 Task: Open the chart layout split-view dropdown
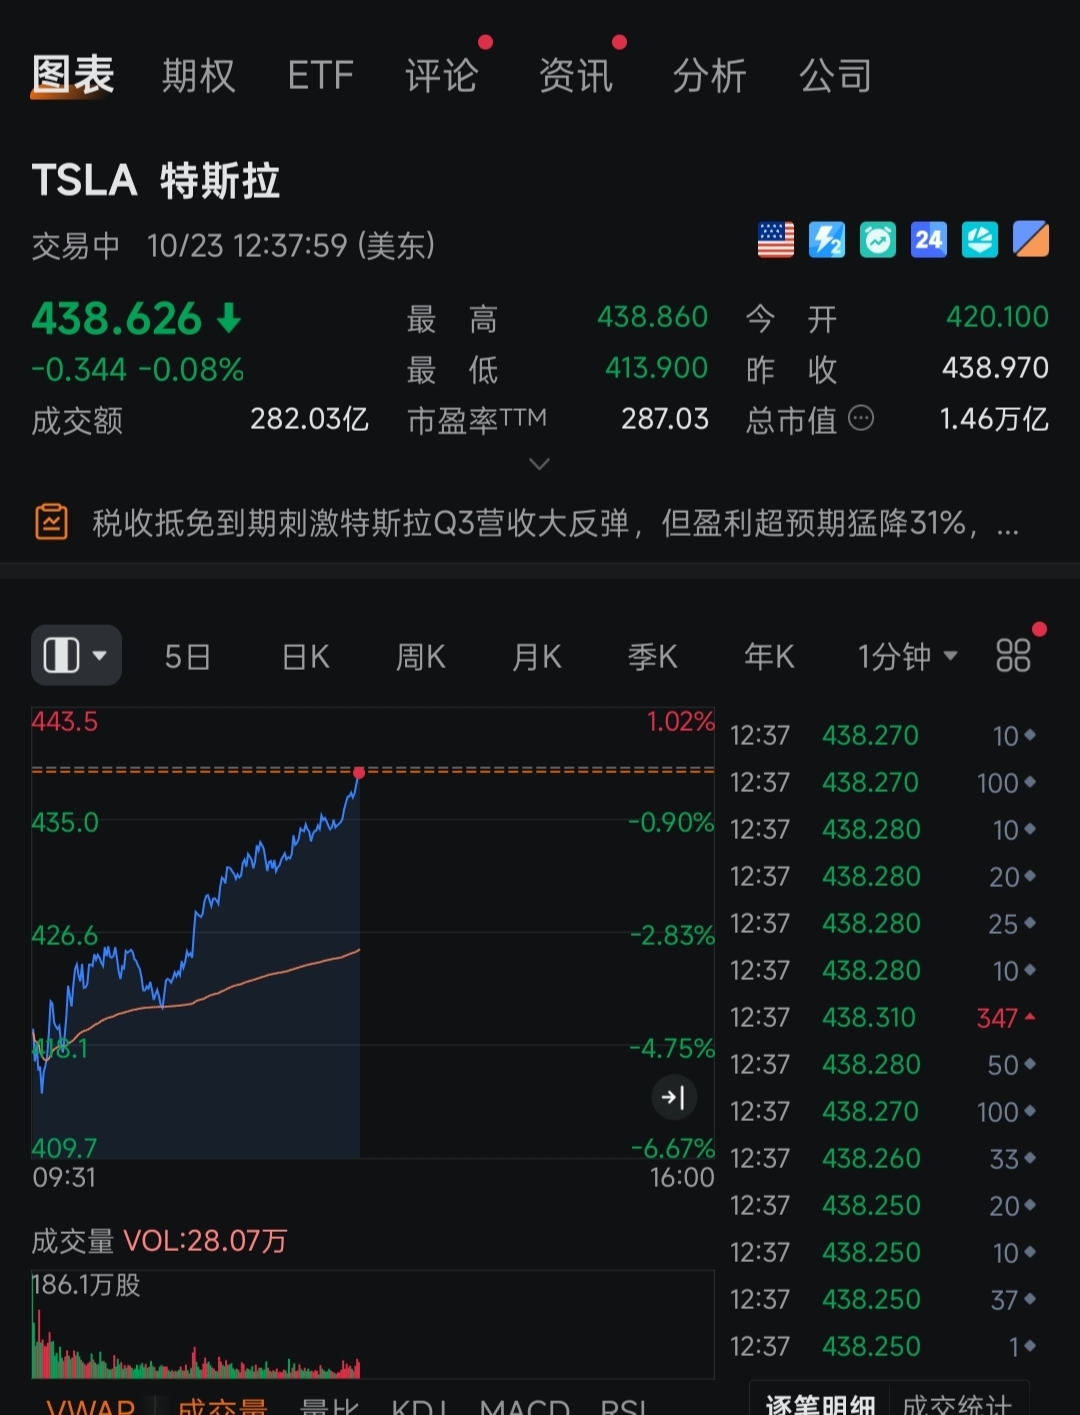(x=76, y=656)
